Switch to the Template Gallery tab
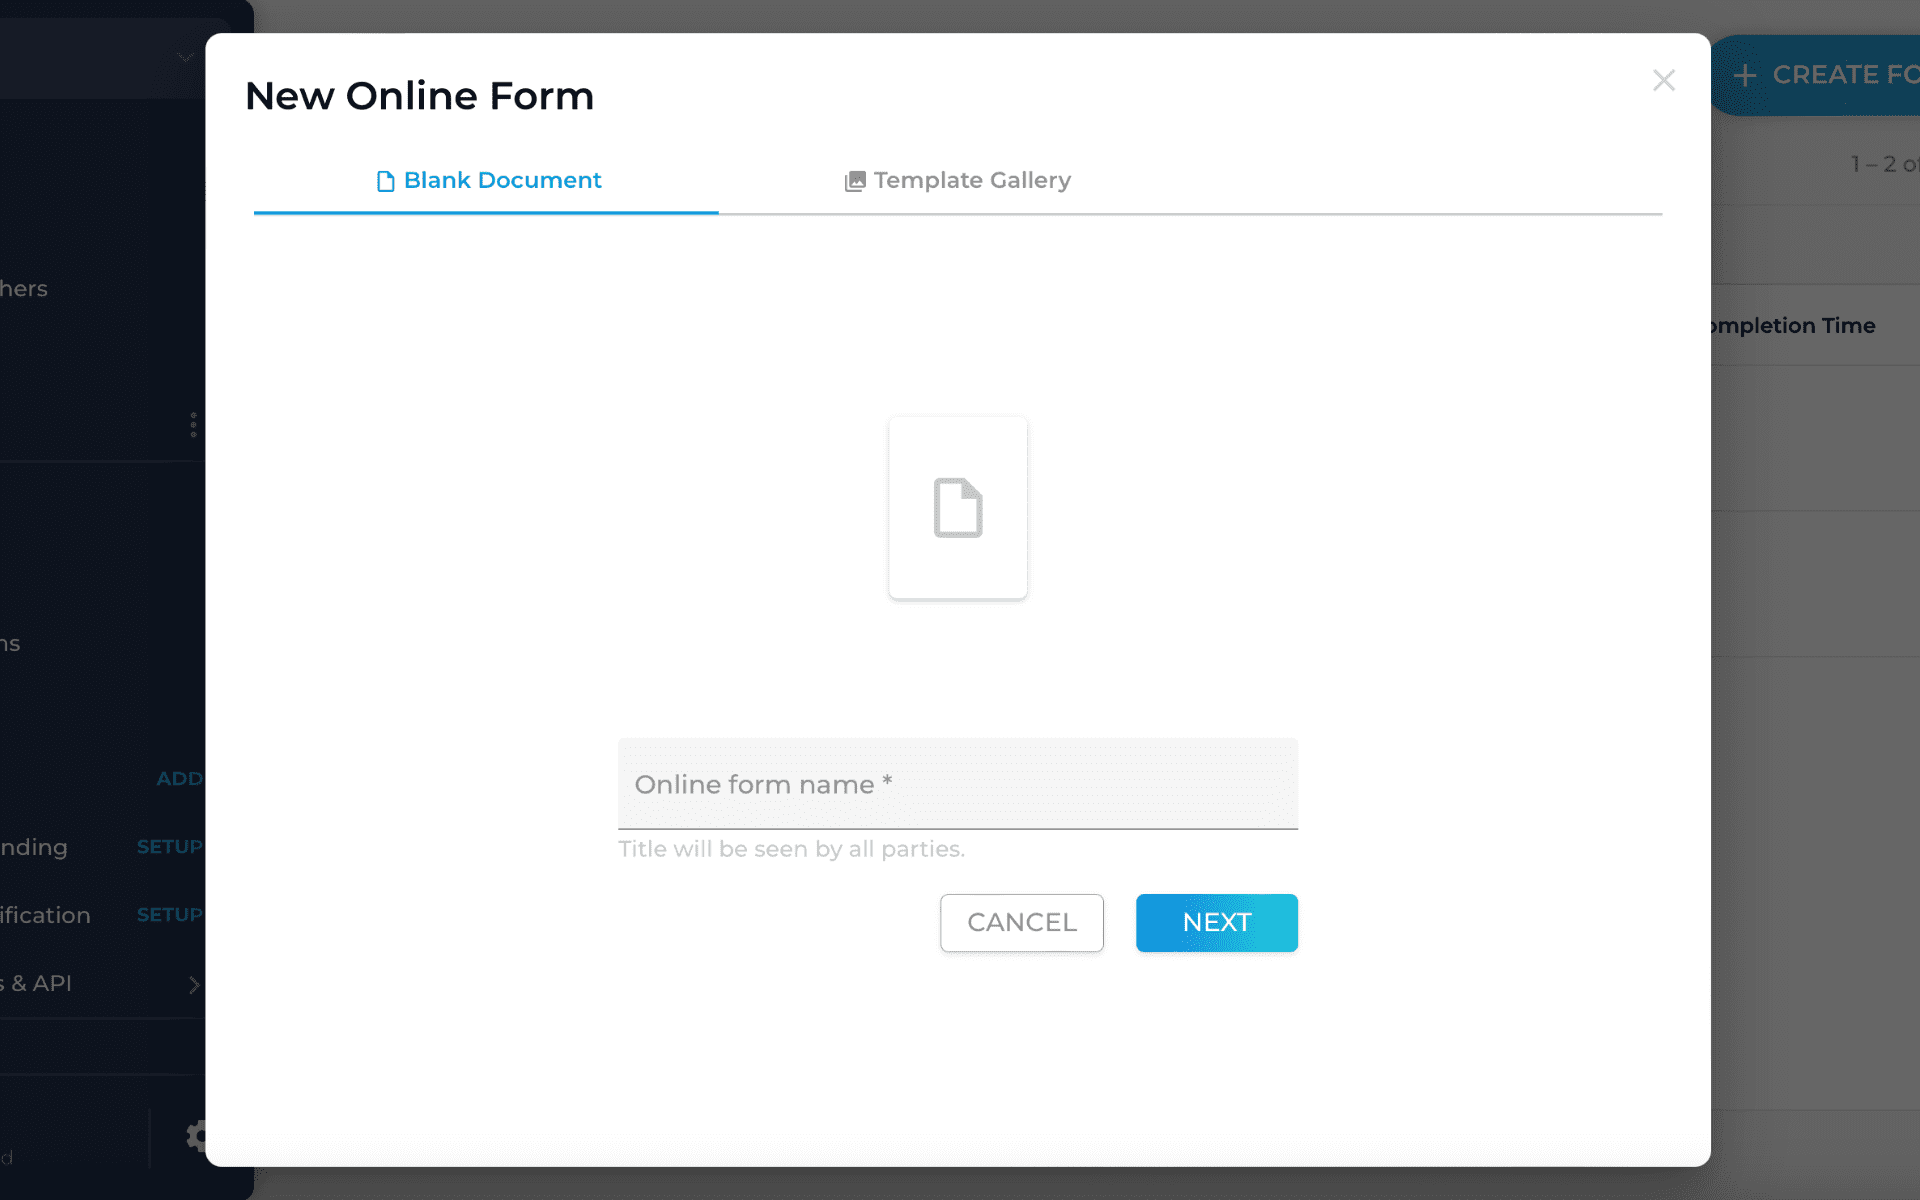 956,180
